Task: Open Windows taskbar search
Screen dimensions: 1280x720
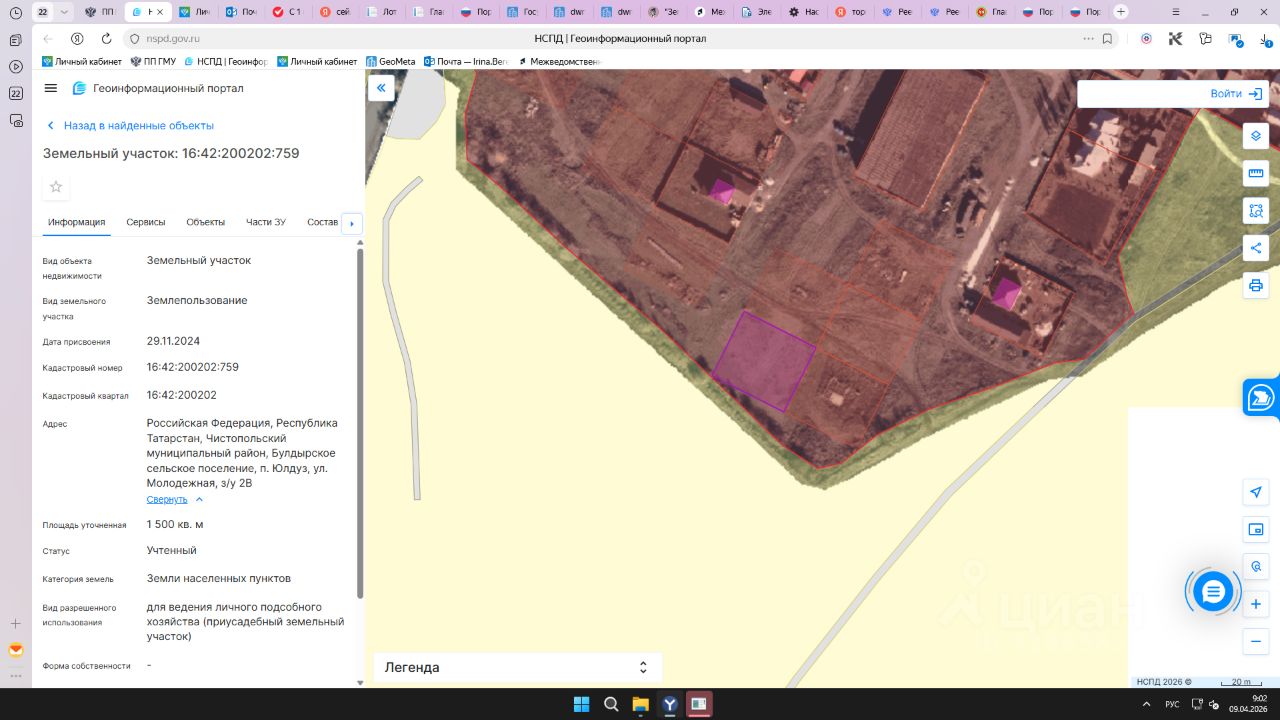Action: (x=611, y=704)
